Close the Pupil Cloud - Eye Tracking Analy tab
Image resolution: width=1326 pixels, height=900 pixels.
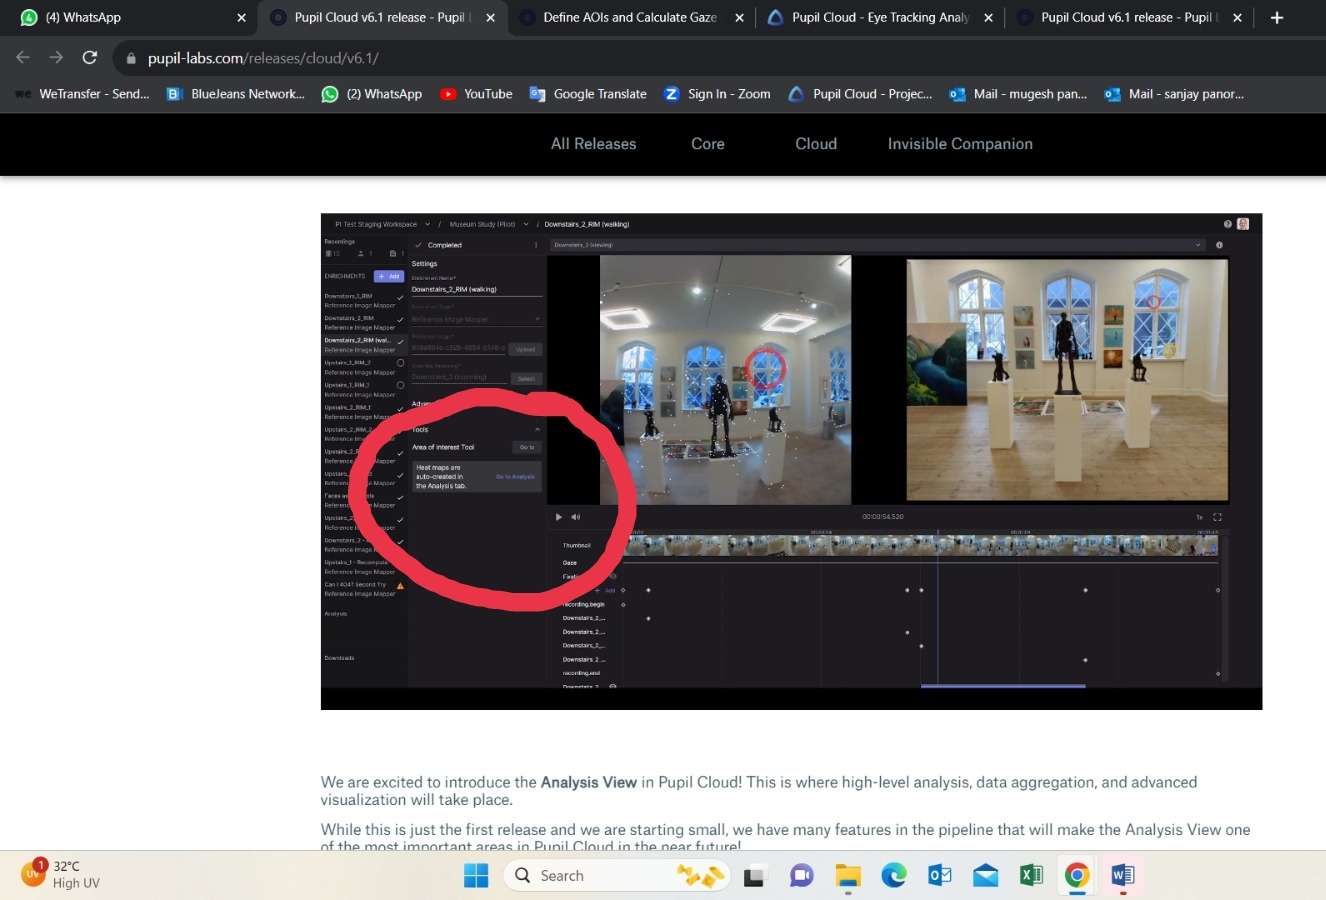[x=988, y=17]
